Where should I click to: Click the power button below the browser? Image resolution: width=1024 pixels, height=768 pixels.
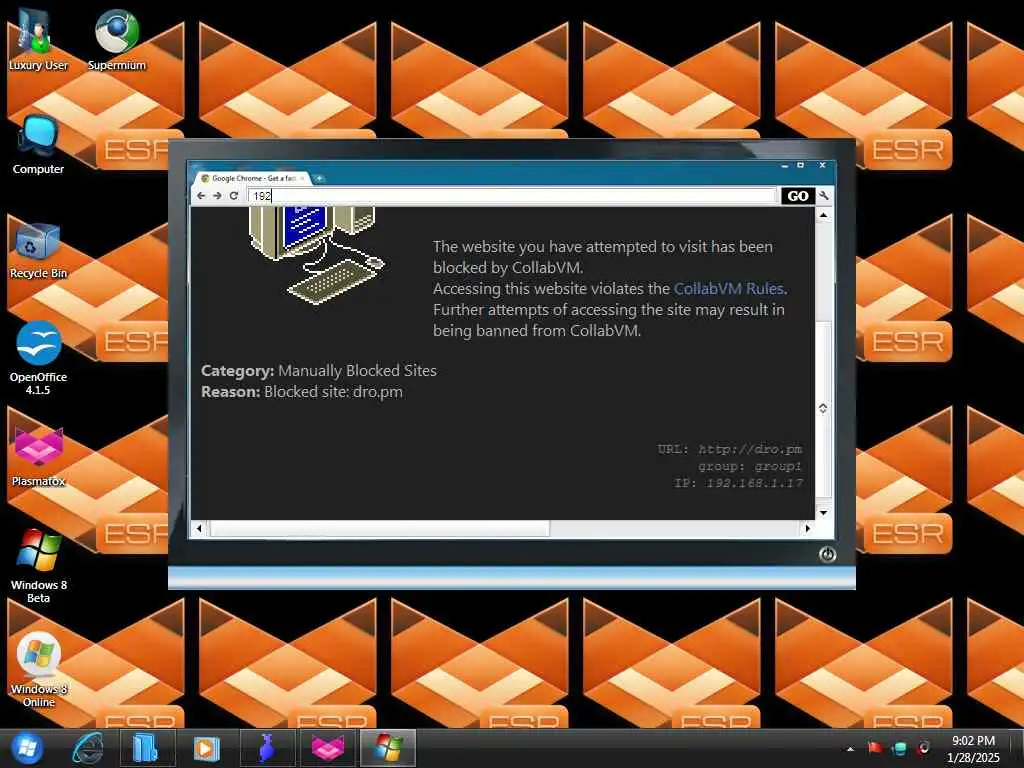click(x=827, y=554)
